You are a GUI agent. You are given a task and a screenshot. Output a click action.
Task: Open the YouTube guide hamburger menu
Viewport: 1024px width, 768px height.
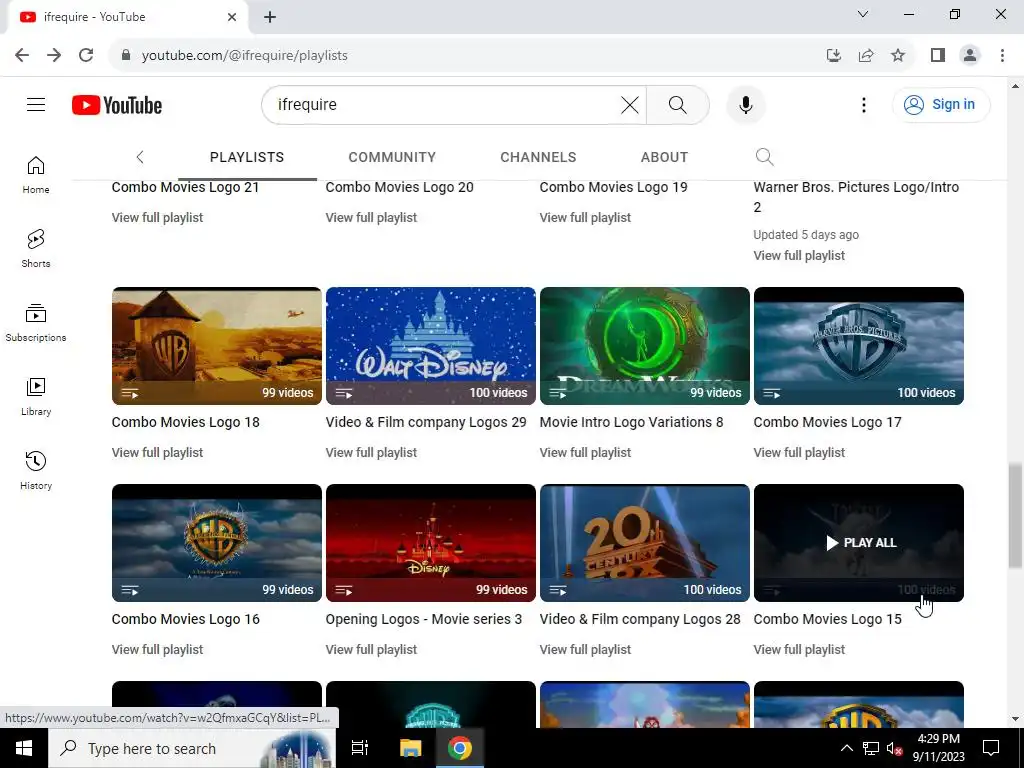click(x=36, y=104)
